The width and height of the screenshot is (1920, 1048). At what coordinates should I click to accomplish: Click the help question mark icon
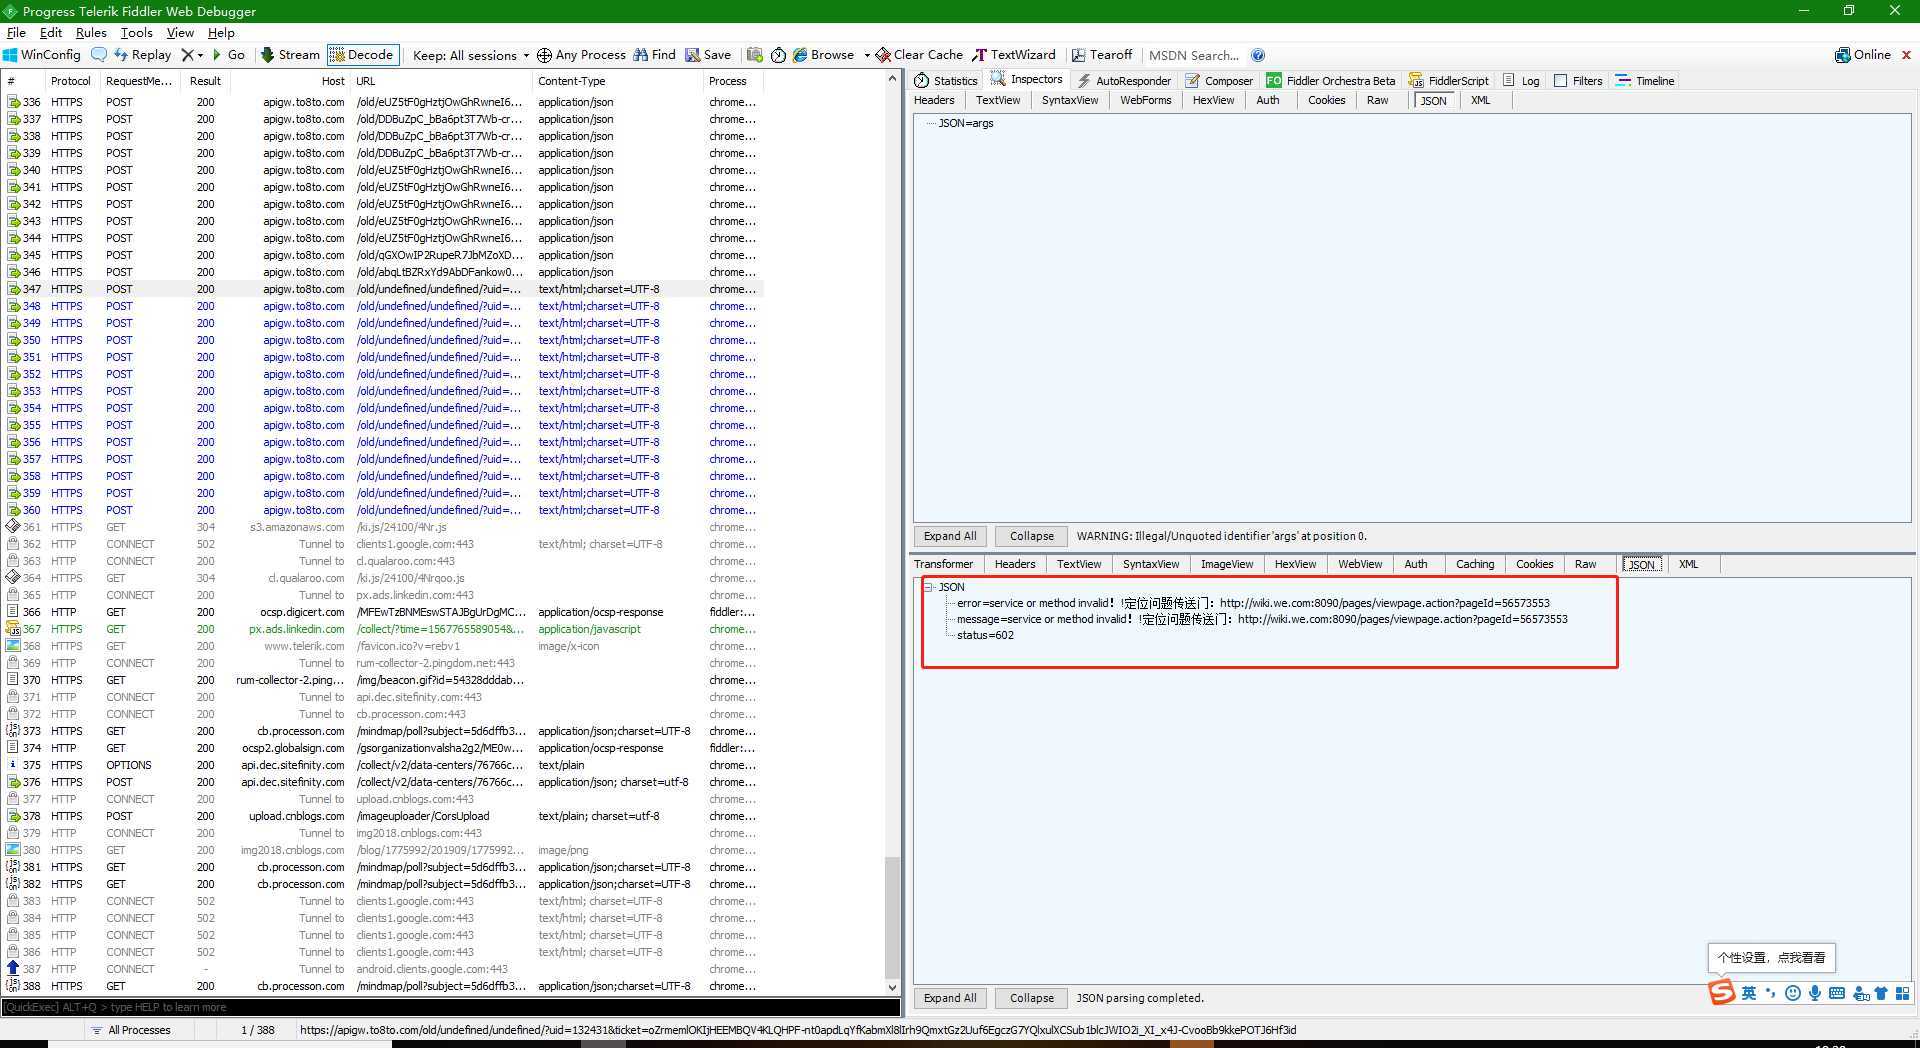tap(1258, 55)
